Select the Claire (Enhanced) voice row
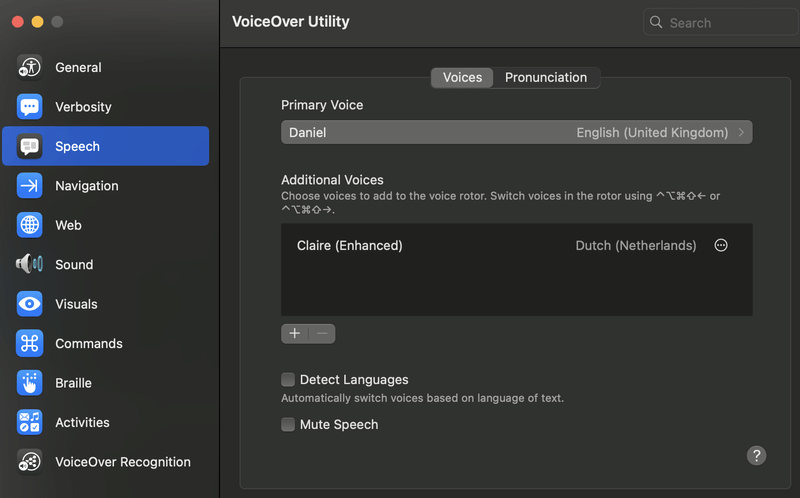This screenshot has height=498, width=800. click(x=516, y=245)
